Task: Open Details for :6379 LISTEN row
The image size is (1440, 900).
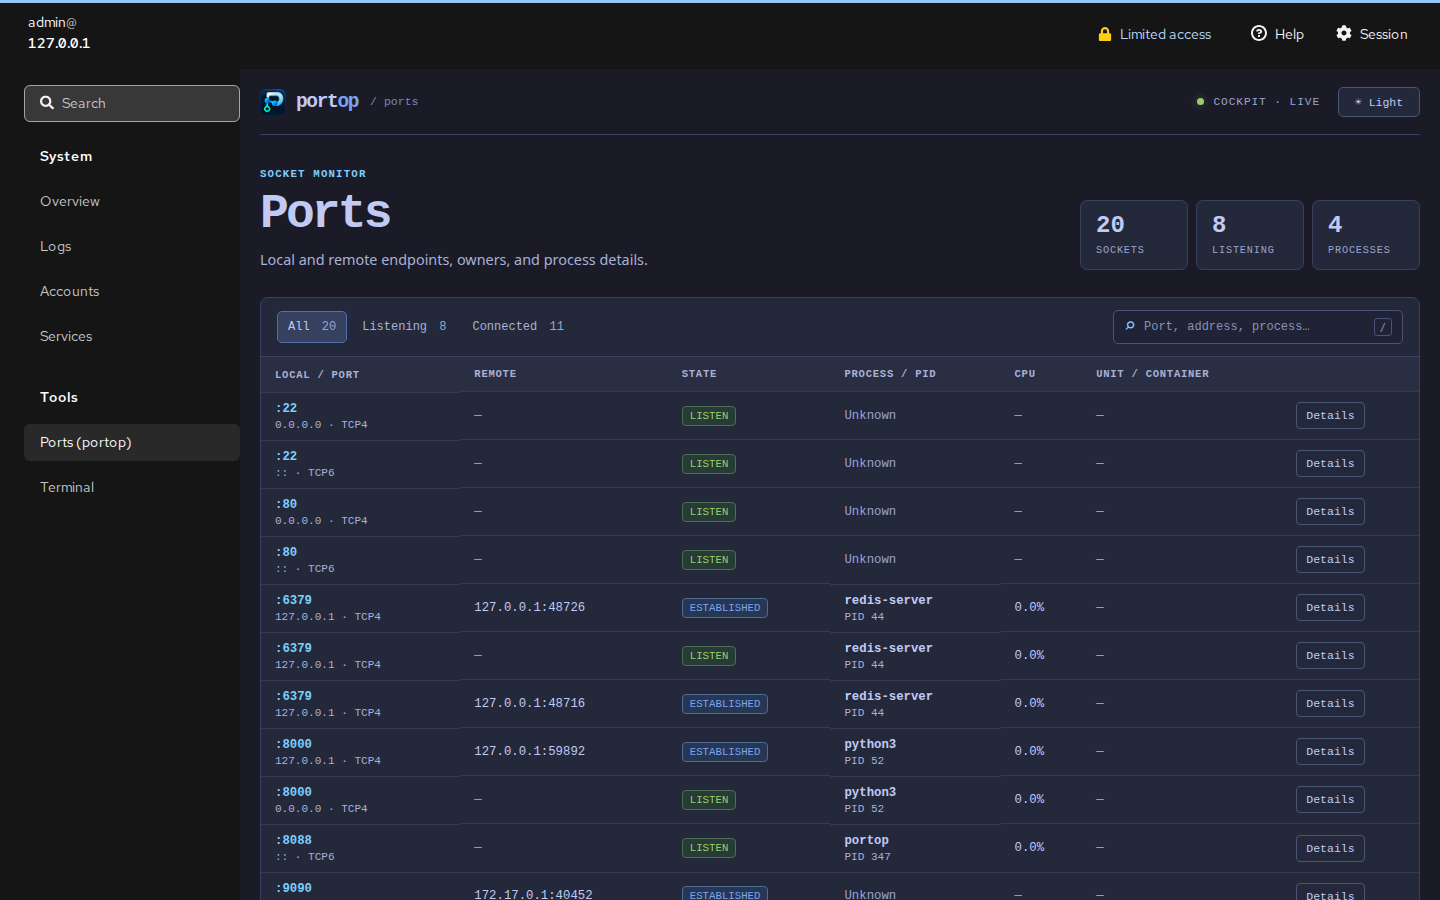Action: [x=1330, y=656]
